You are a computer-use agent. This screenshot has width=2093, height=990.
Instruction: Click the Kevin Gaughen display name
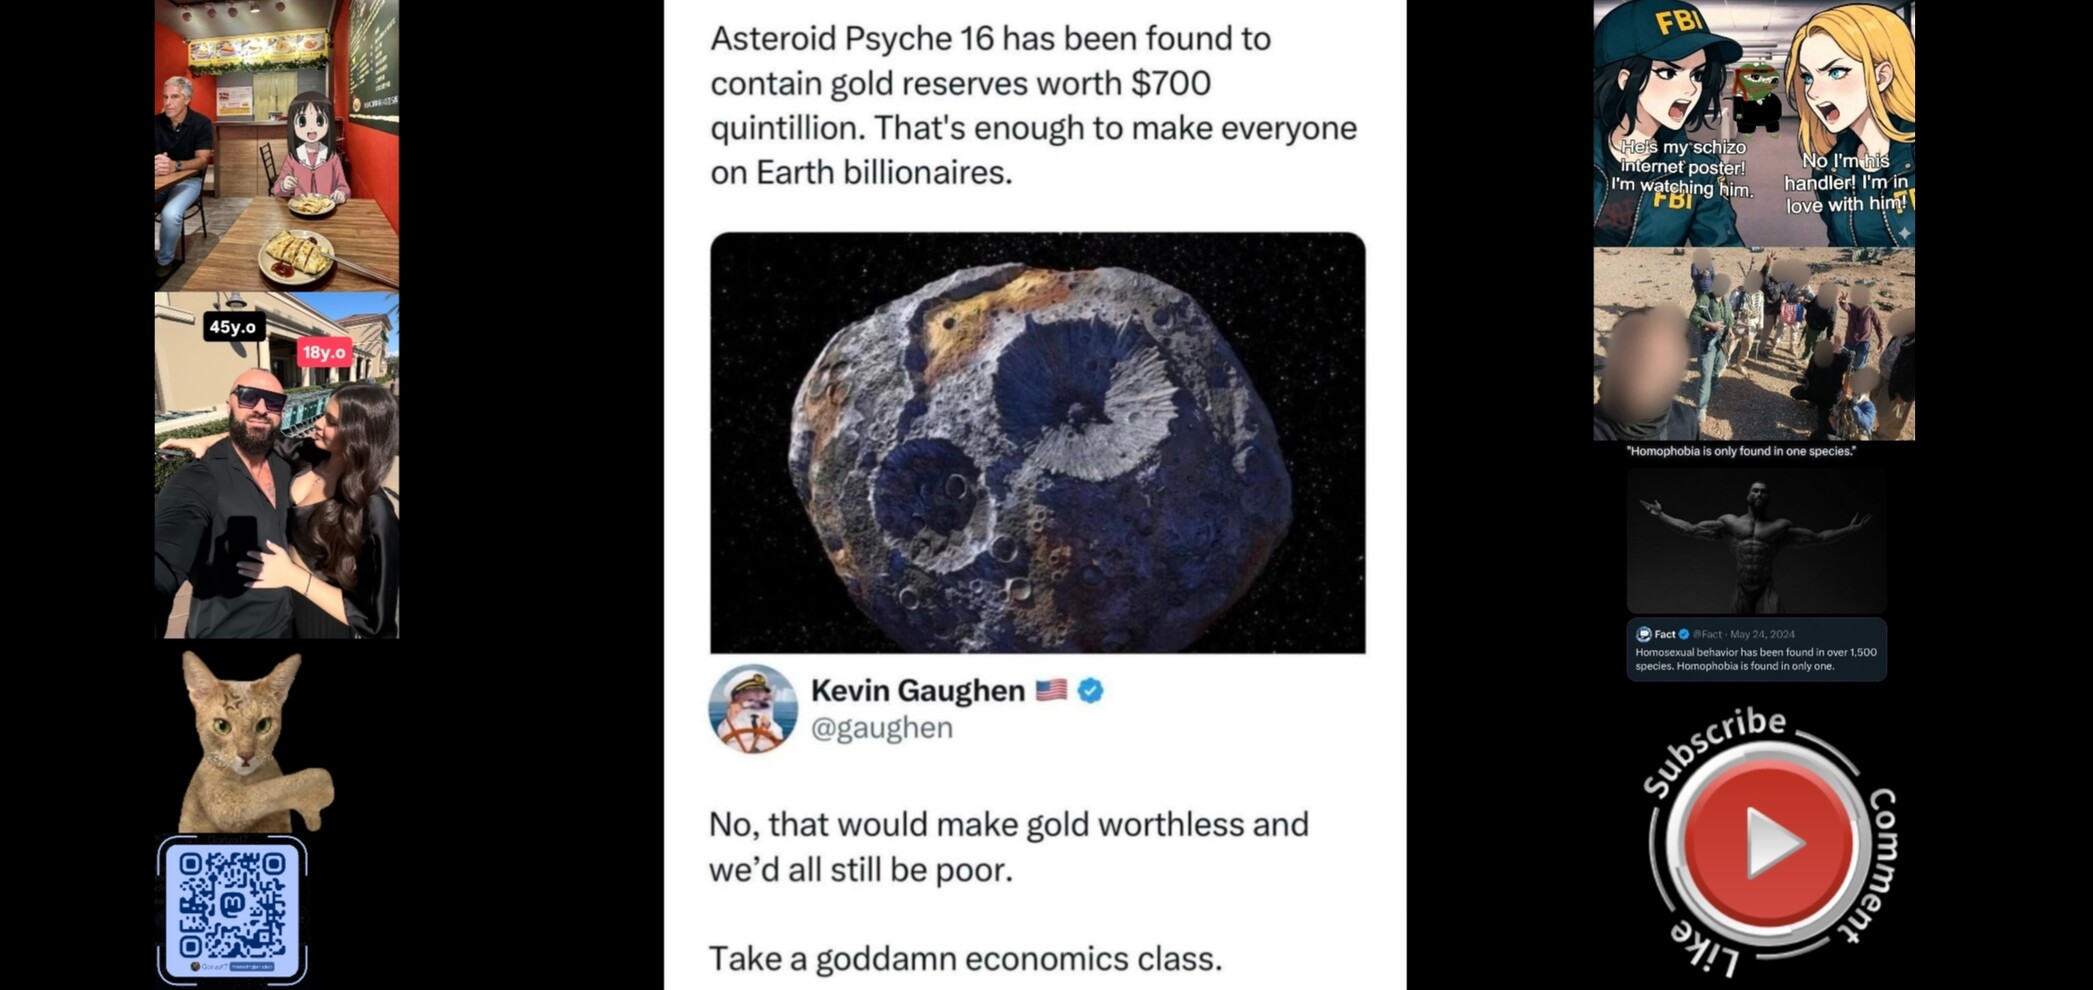pos(917,690)
